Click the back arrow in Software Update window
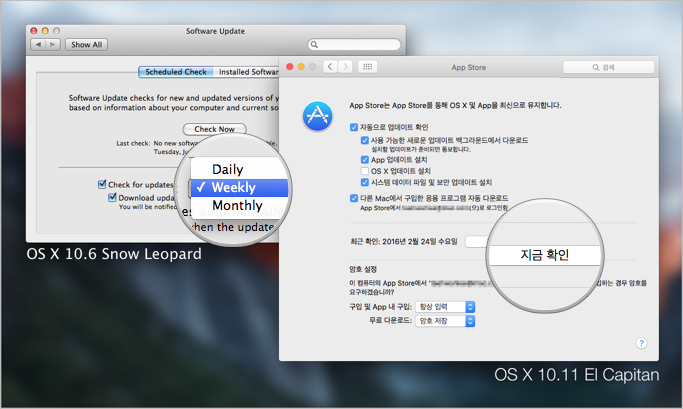Viewport: 683px width, 409px height. (38, 44)
